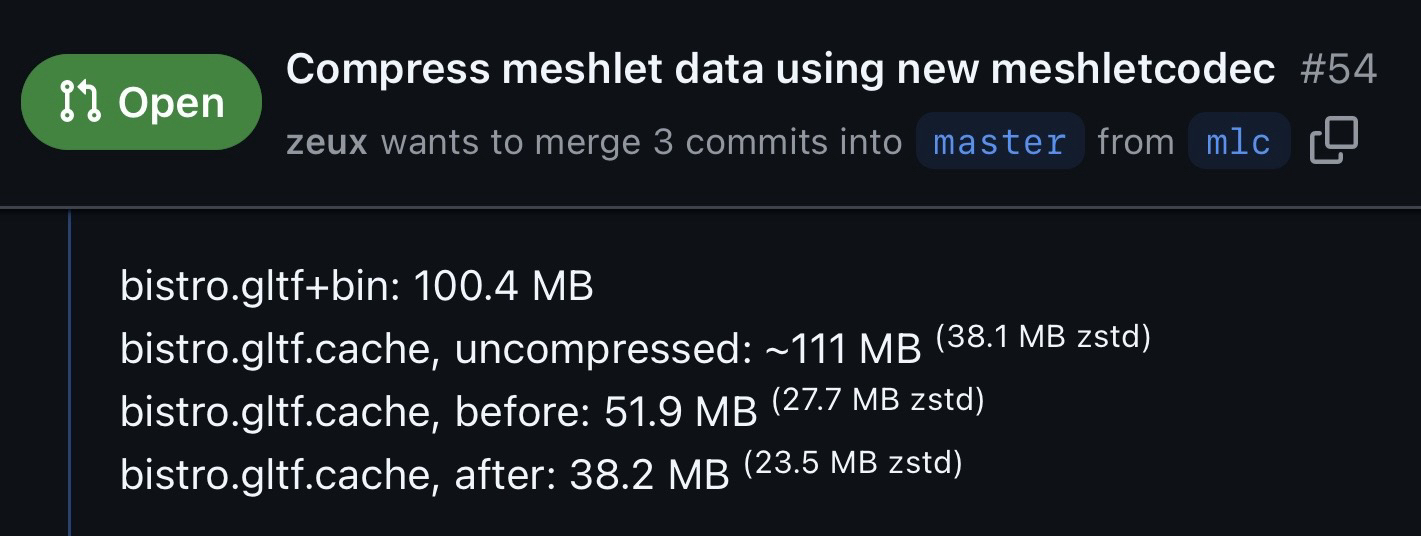Click the title "Compress meshlet data using new meshletcodec"
The height and width of the screenshot is (536, 1421).
(780, 69)
